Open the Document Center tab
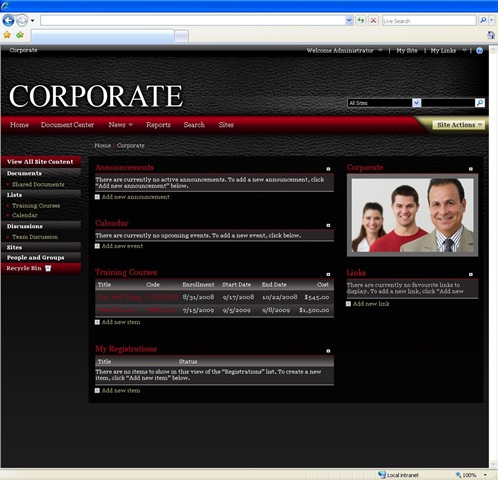 (x=67, y=125)
